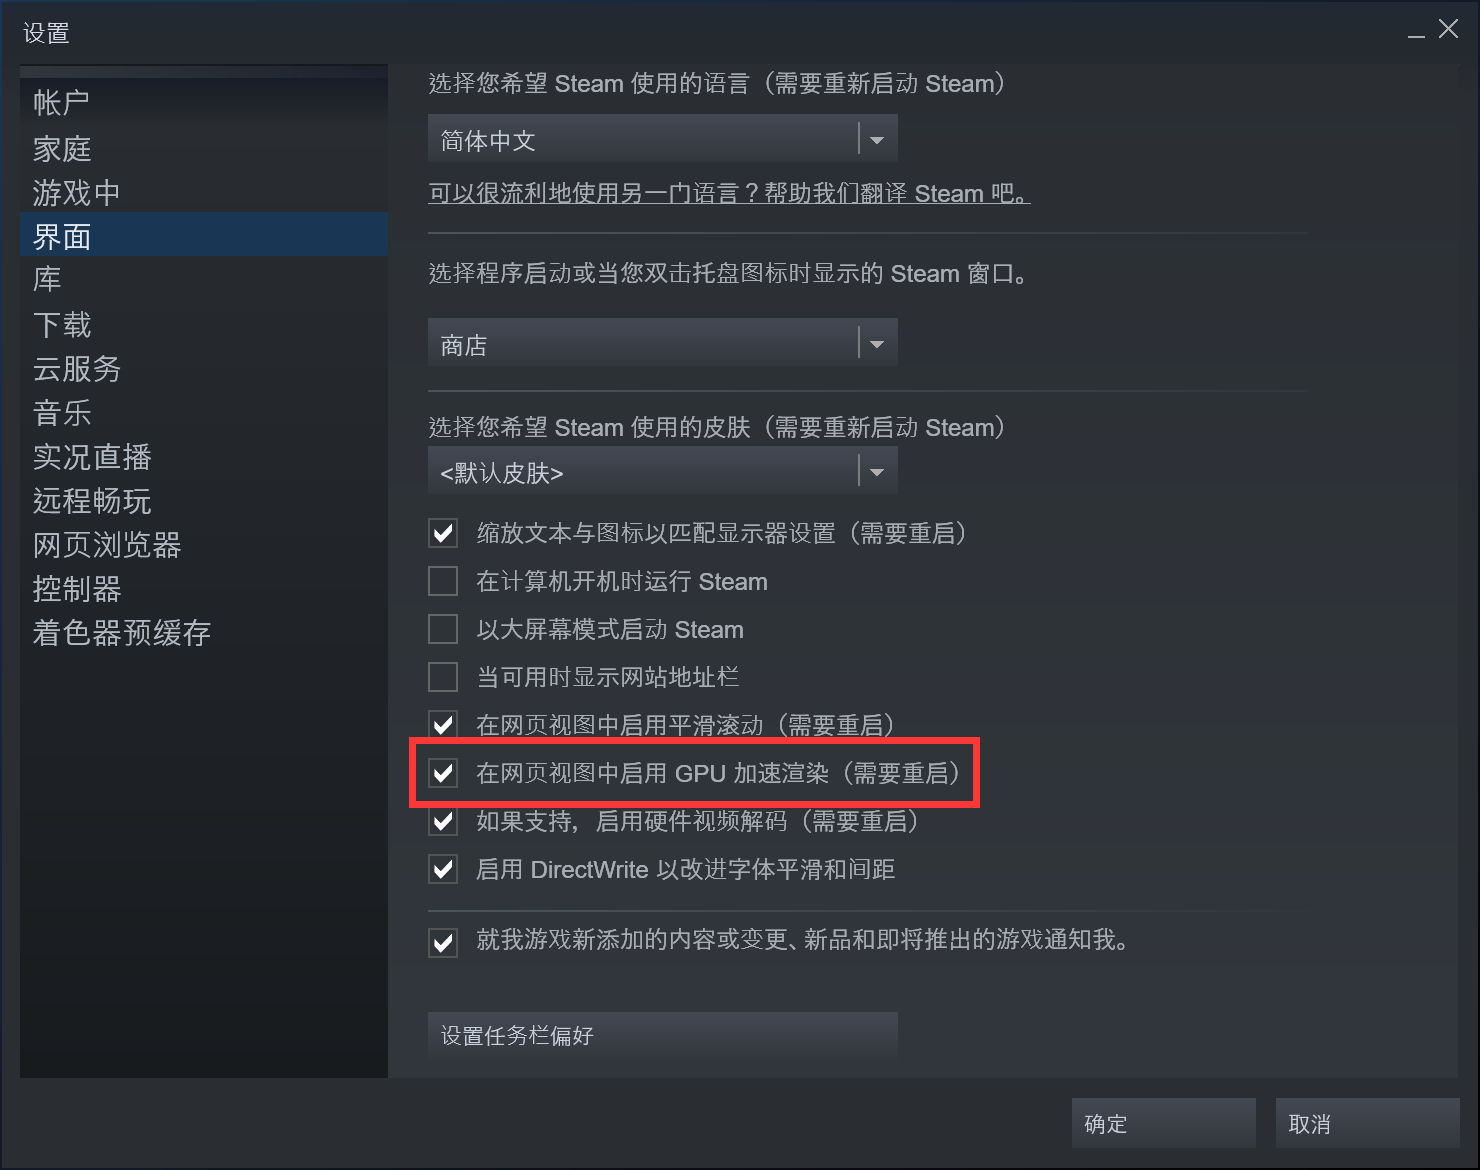1480x1170 pixels.
Task: Click the 设置任务栏偏好 button
Action: click(x=662, y=1035)
